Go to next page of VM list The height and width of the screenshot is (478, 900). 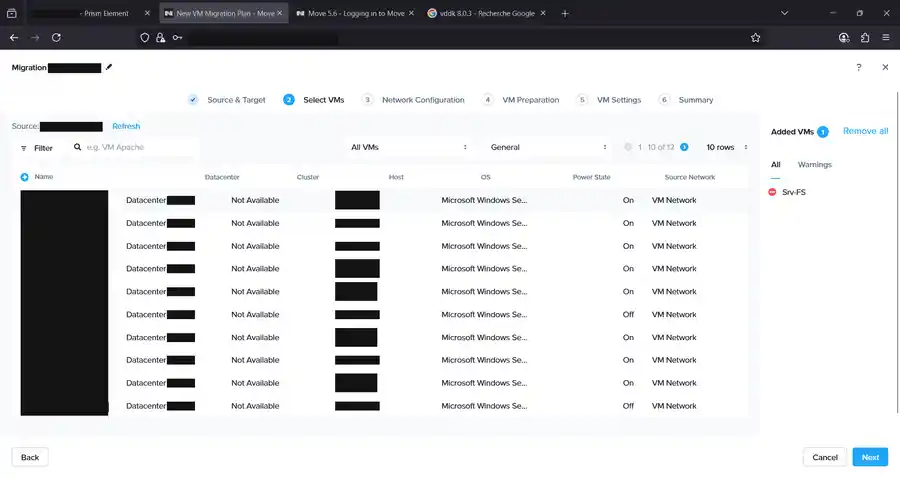tap(684, 147)
